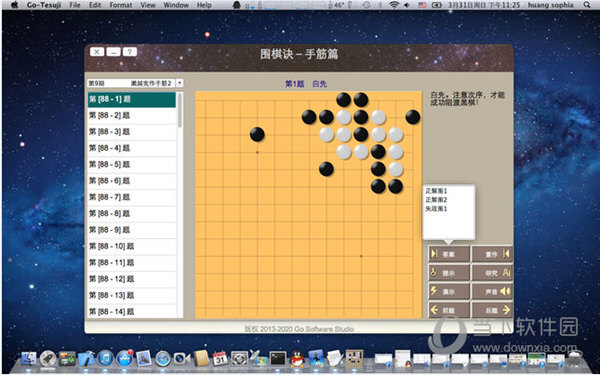Open the Format menu

(121, 5)
